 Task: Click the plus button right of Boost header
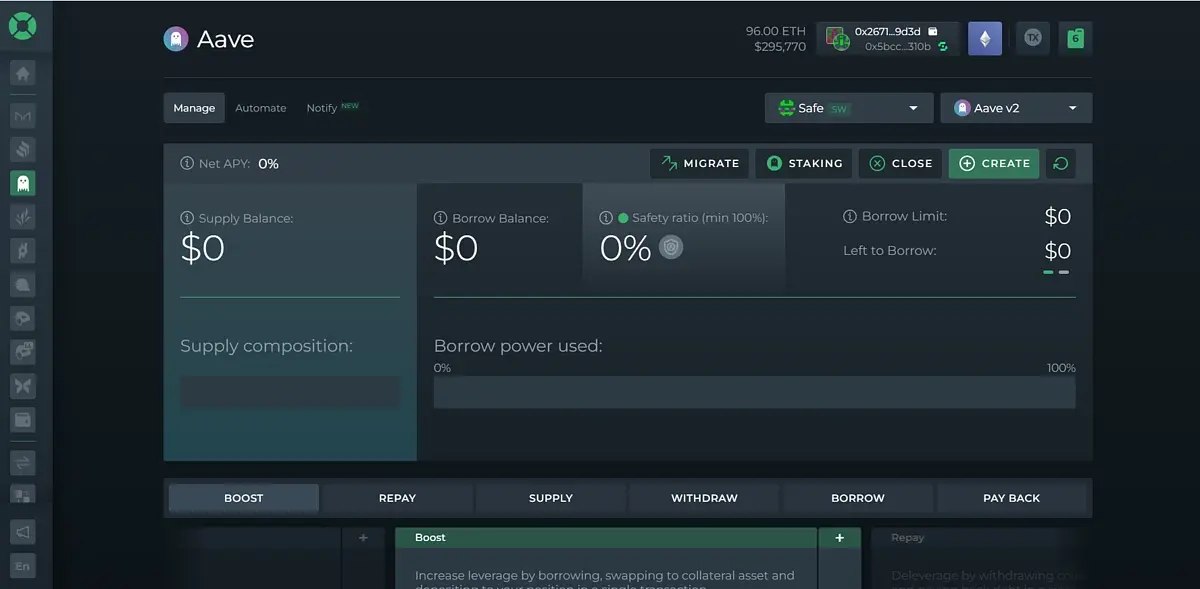point(840,538)
